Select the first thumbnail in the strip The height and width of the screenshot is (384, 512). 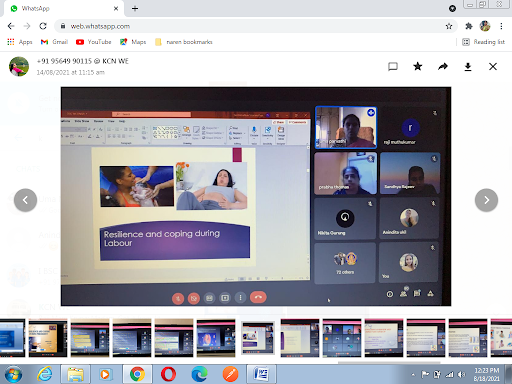pyautogui.click(x=12, y=338)
